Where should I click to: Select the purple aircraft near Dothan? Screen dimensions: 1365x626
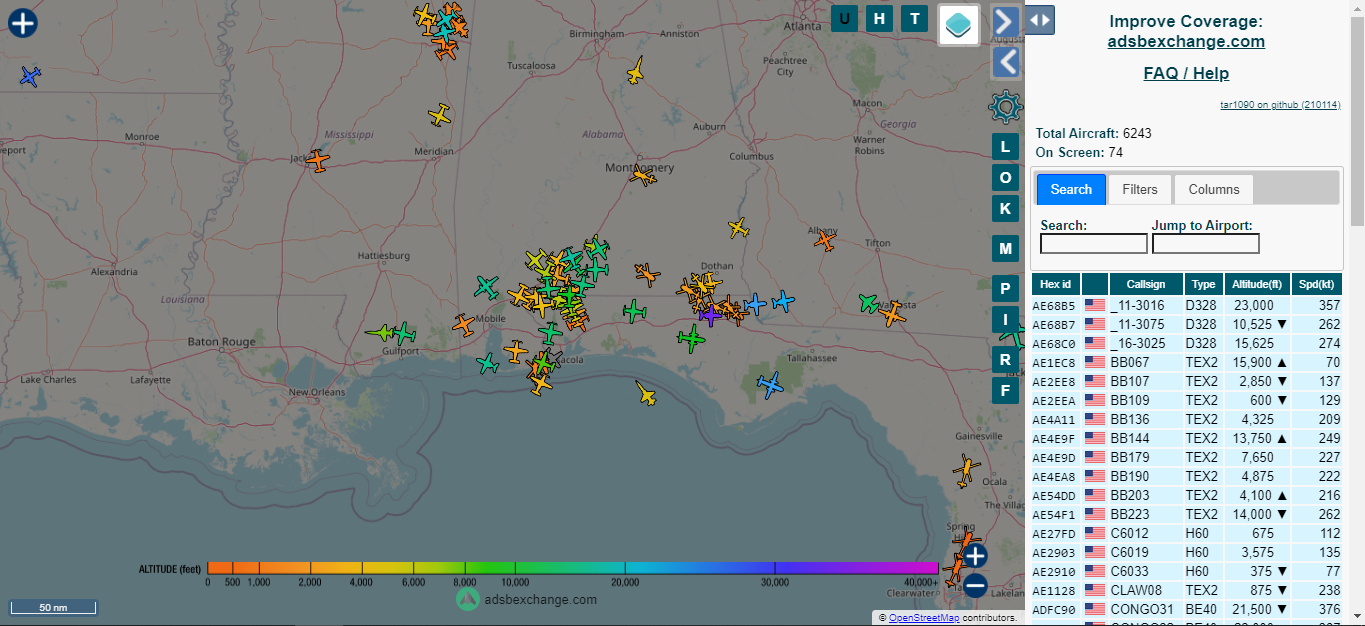click(709, 315)
